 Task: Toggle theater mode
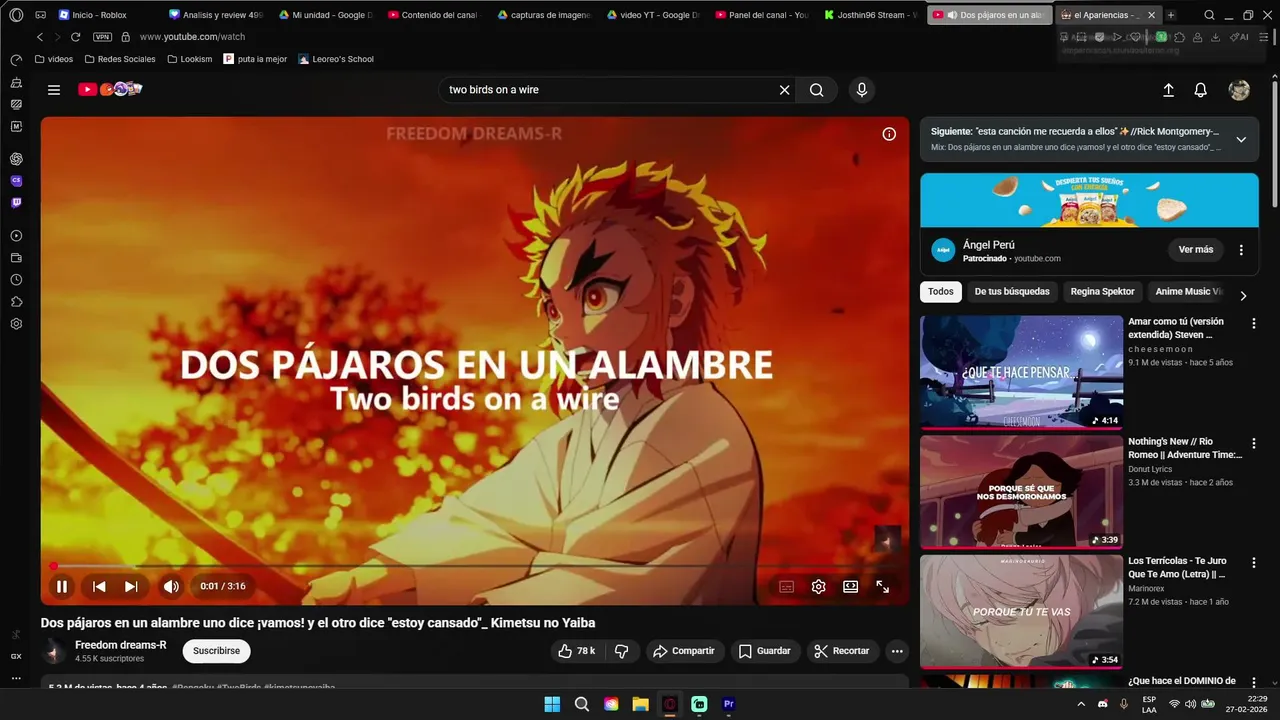(850, 587)
